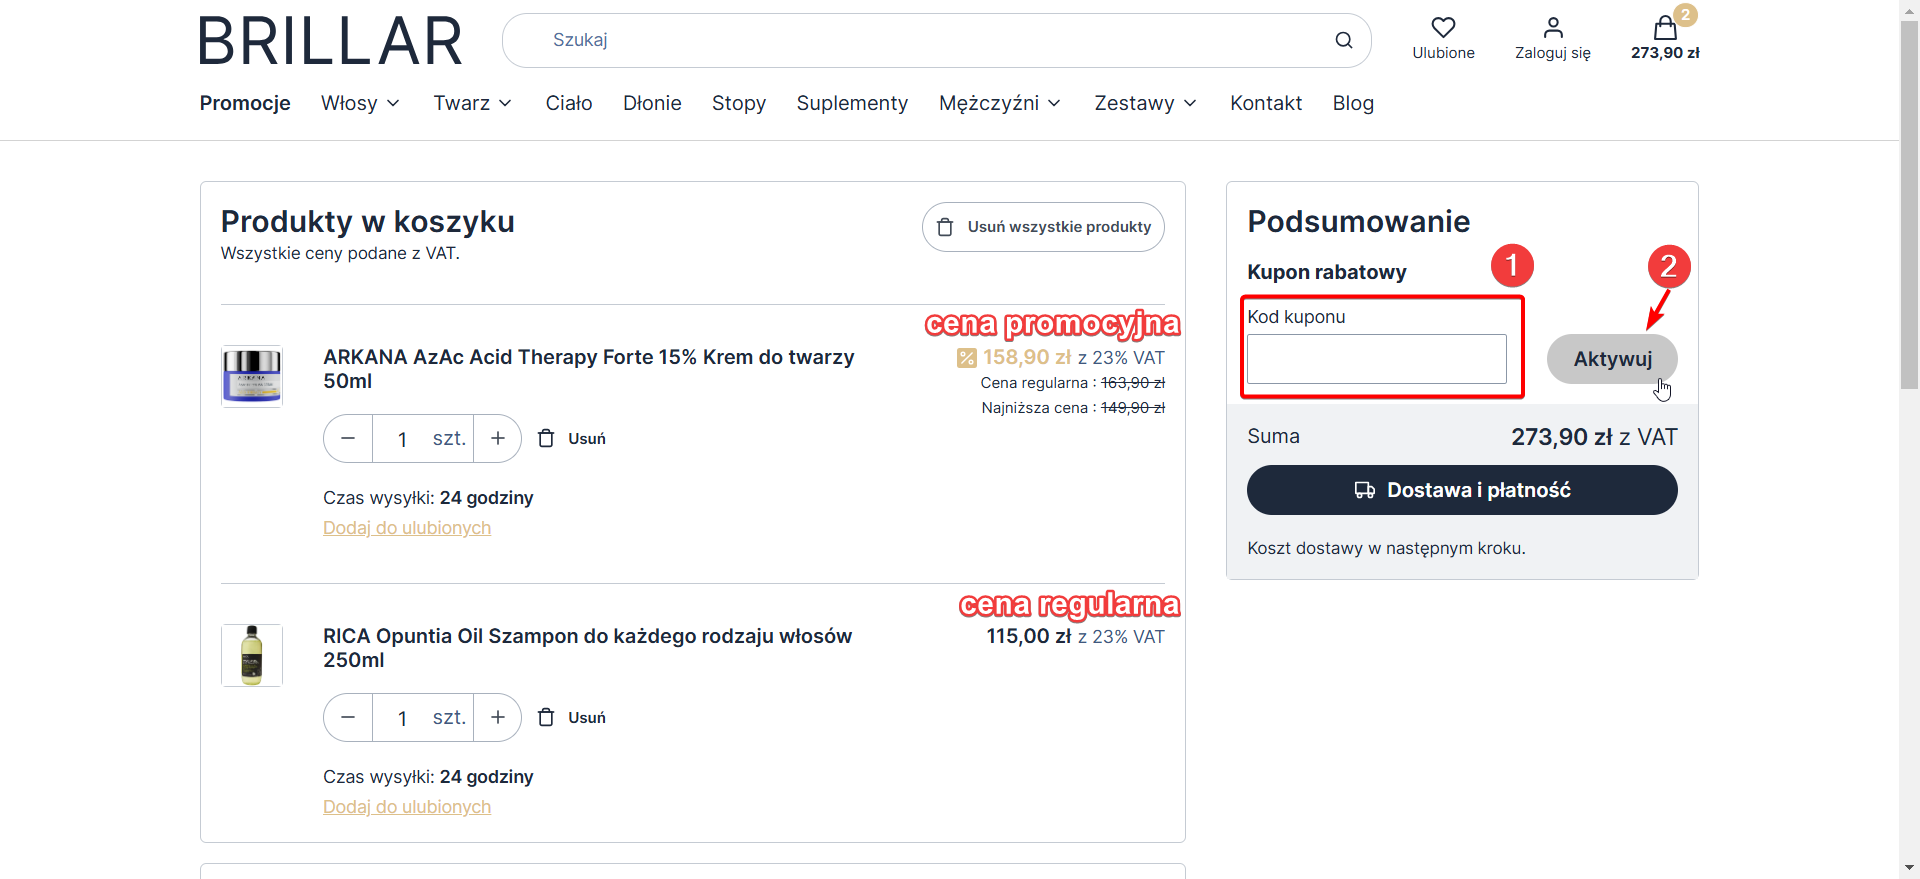This screenshot has height=879, width=1920.
Task: Click ARKANA cream quantity value field
Action: (x=402, y=439)
